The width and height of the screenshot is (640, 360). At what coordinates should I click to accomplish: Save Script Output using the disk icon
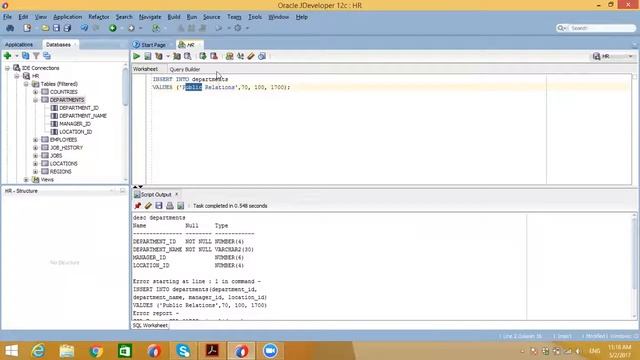[x=159, y=206]
